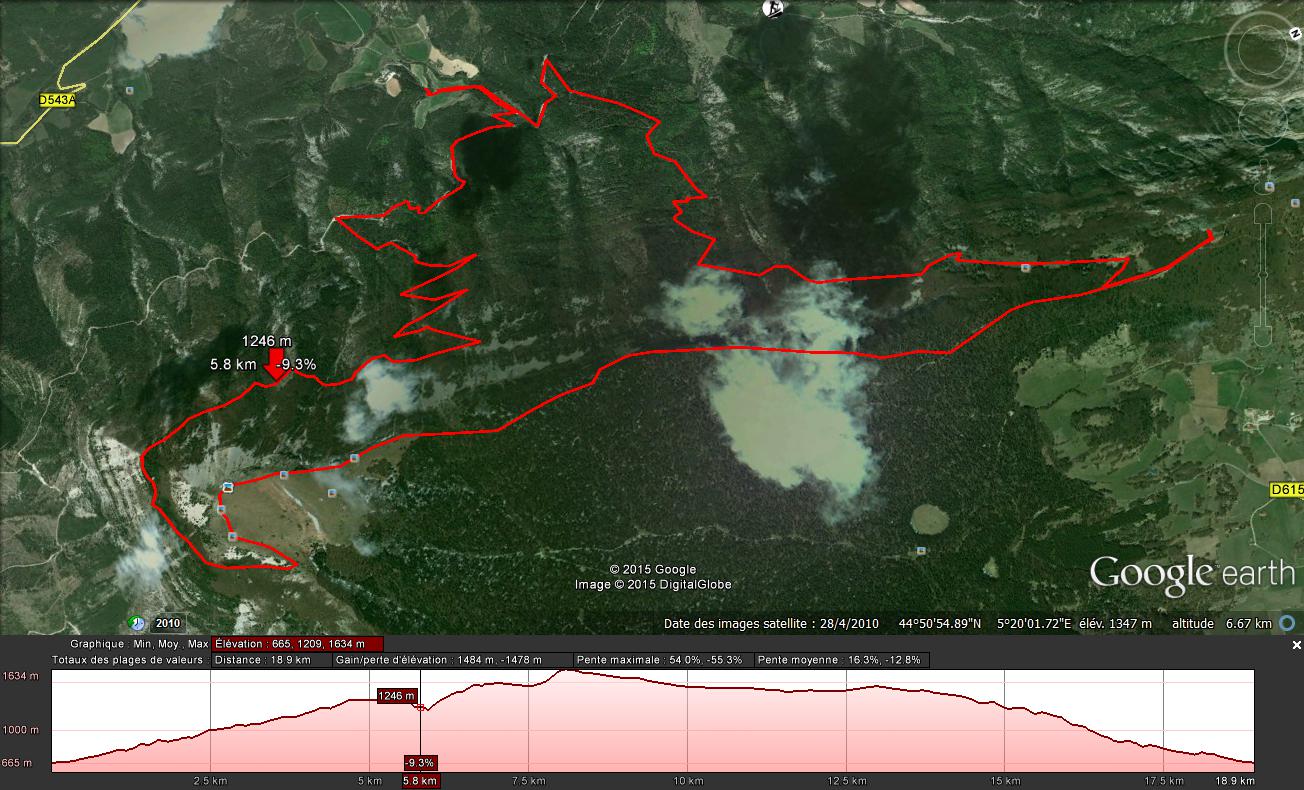
Task: Click the élév. 1347 m status readout
Action: pyautogui.click(x=1114, y=623)
